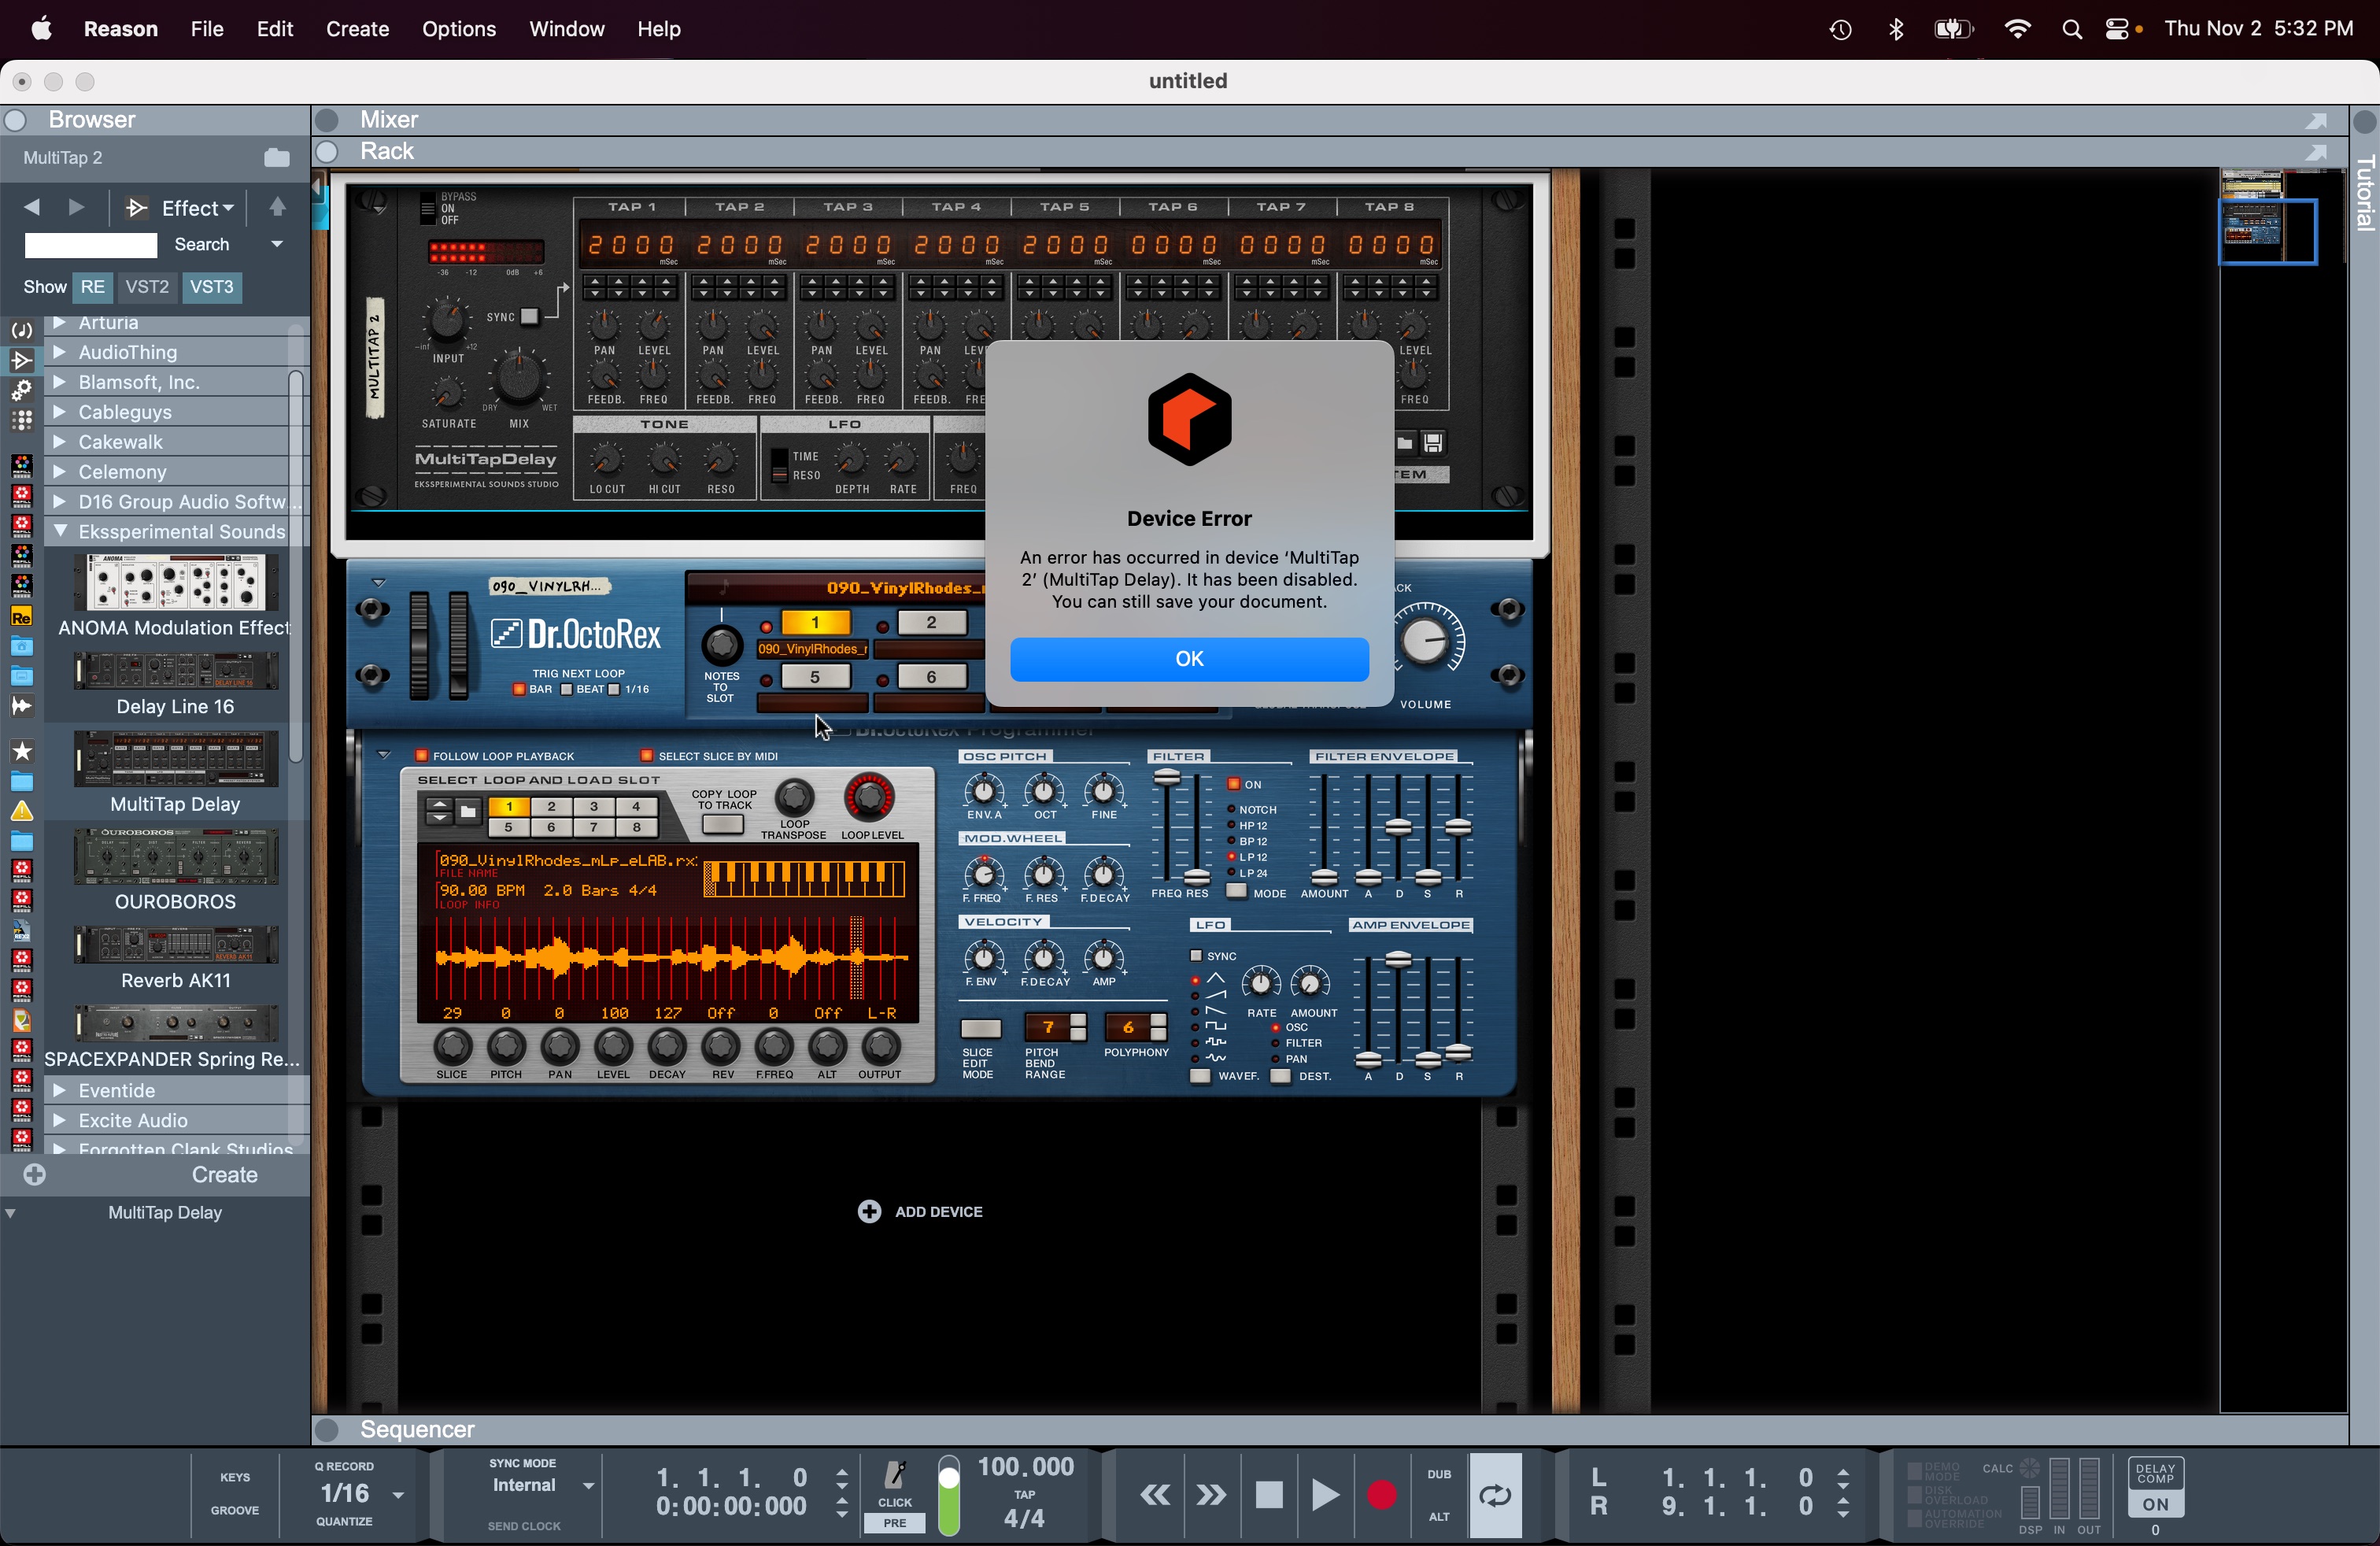The height and width of the screenshot is (1546, 2380).
Task: Open the Options menu
Action: tap(459, 29)
